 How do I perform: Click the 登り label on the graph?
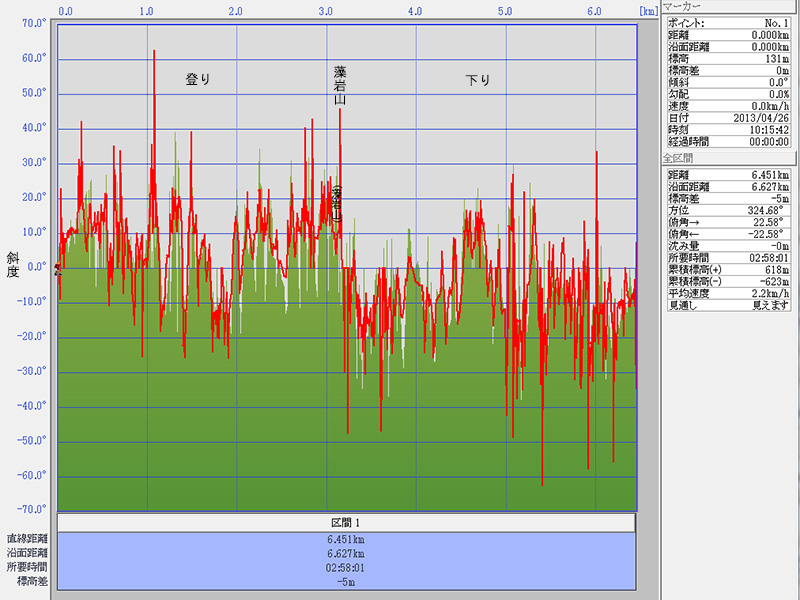[198, 79]
